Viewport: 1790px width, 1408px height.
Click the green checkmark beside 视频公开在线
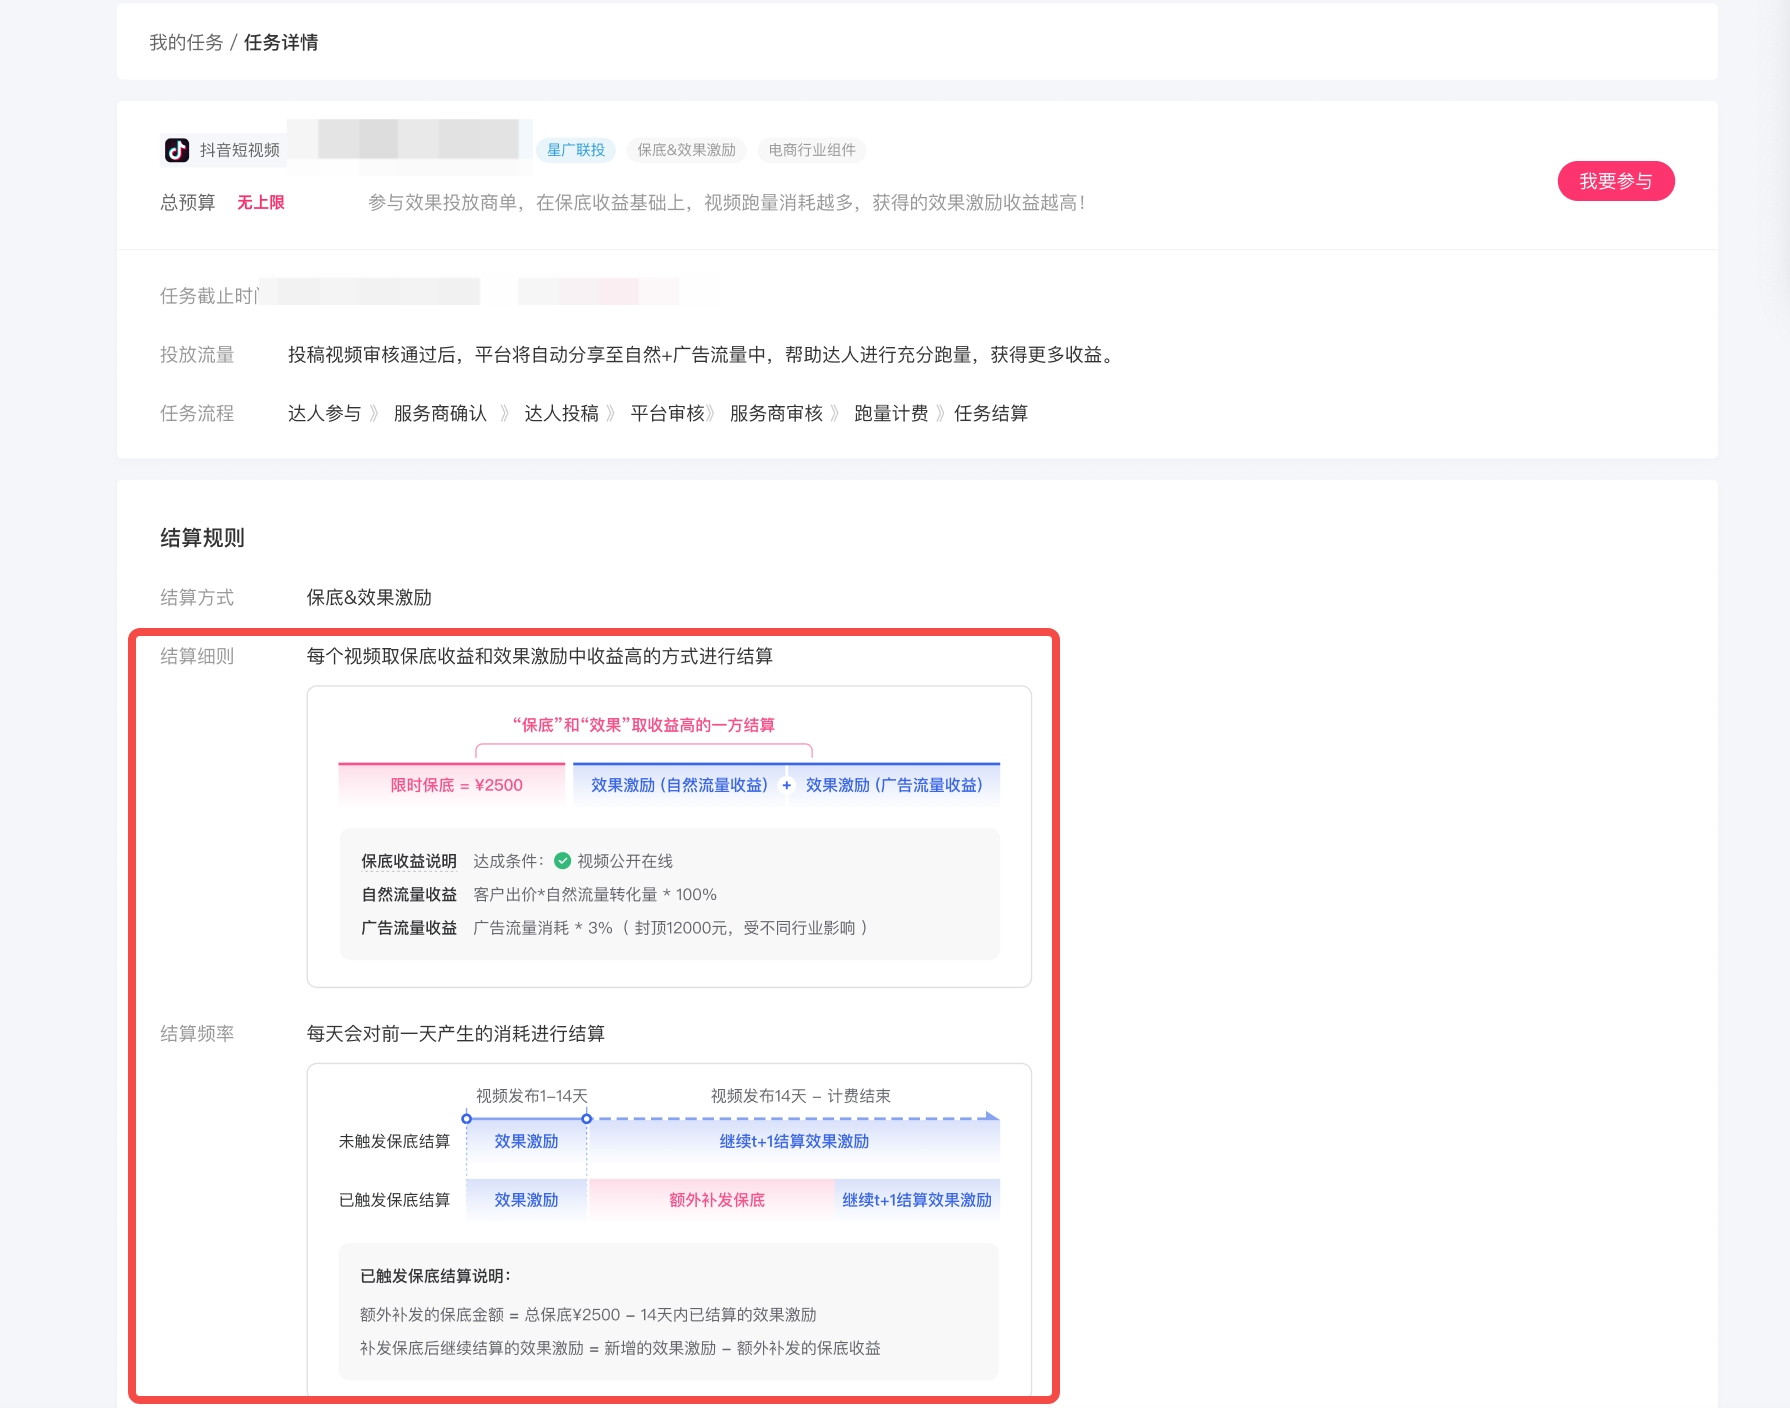click(562, 861)
